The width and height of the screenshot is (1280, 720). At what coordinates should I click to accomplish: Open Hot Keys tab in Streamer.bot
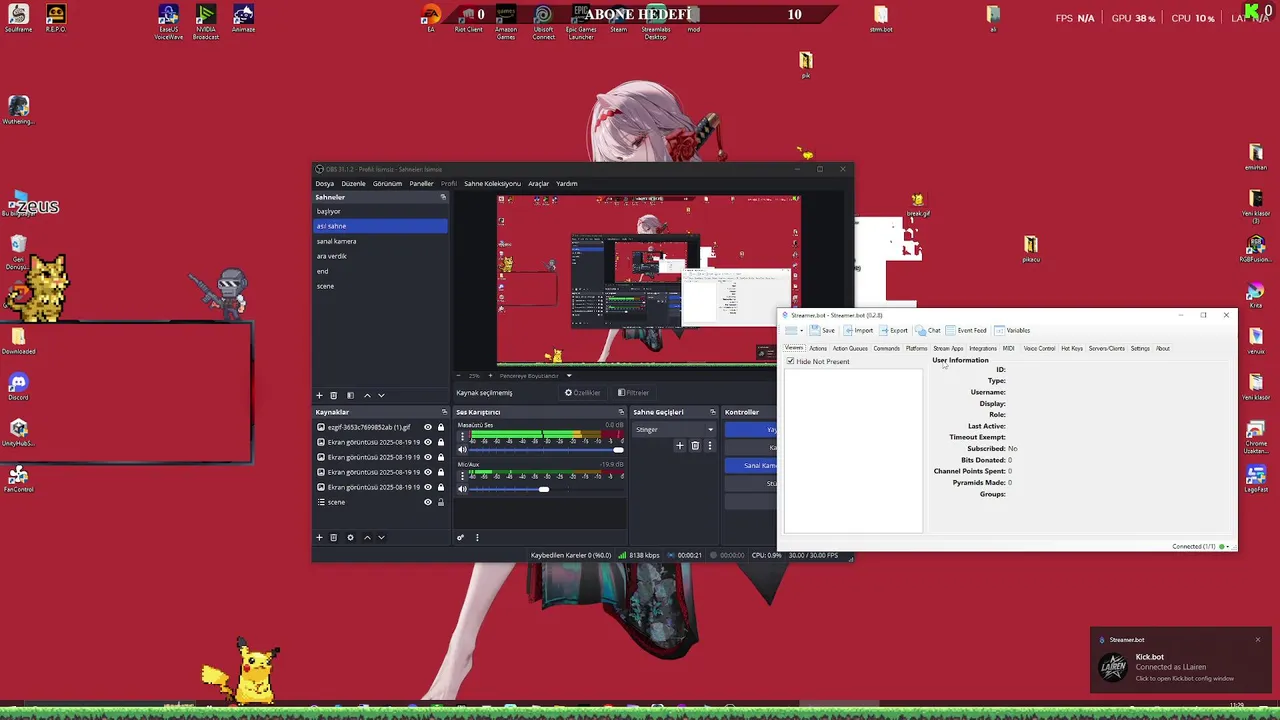tap(1072, 349)
